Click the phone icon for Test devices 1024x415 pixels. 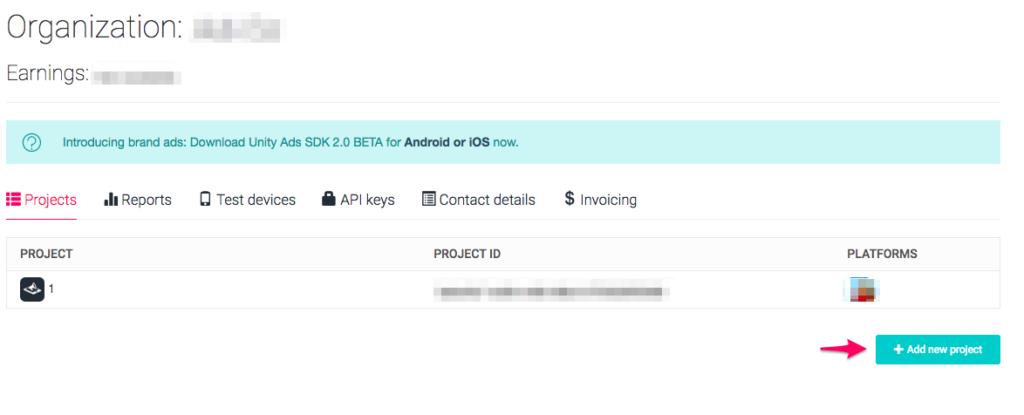point(205,200)
